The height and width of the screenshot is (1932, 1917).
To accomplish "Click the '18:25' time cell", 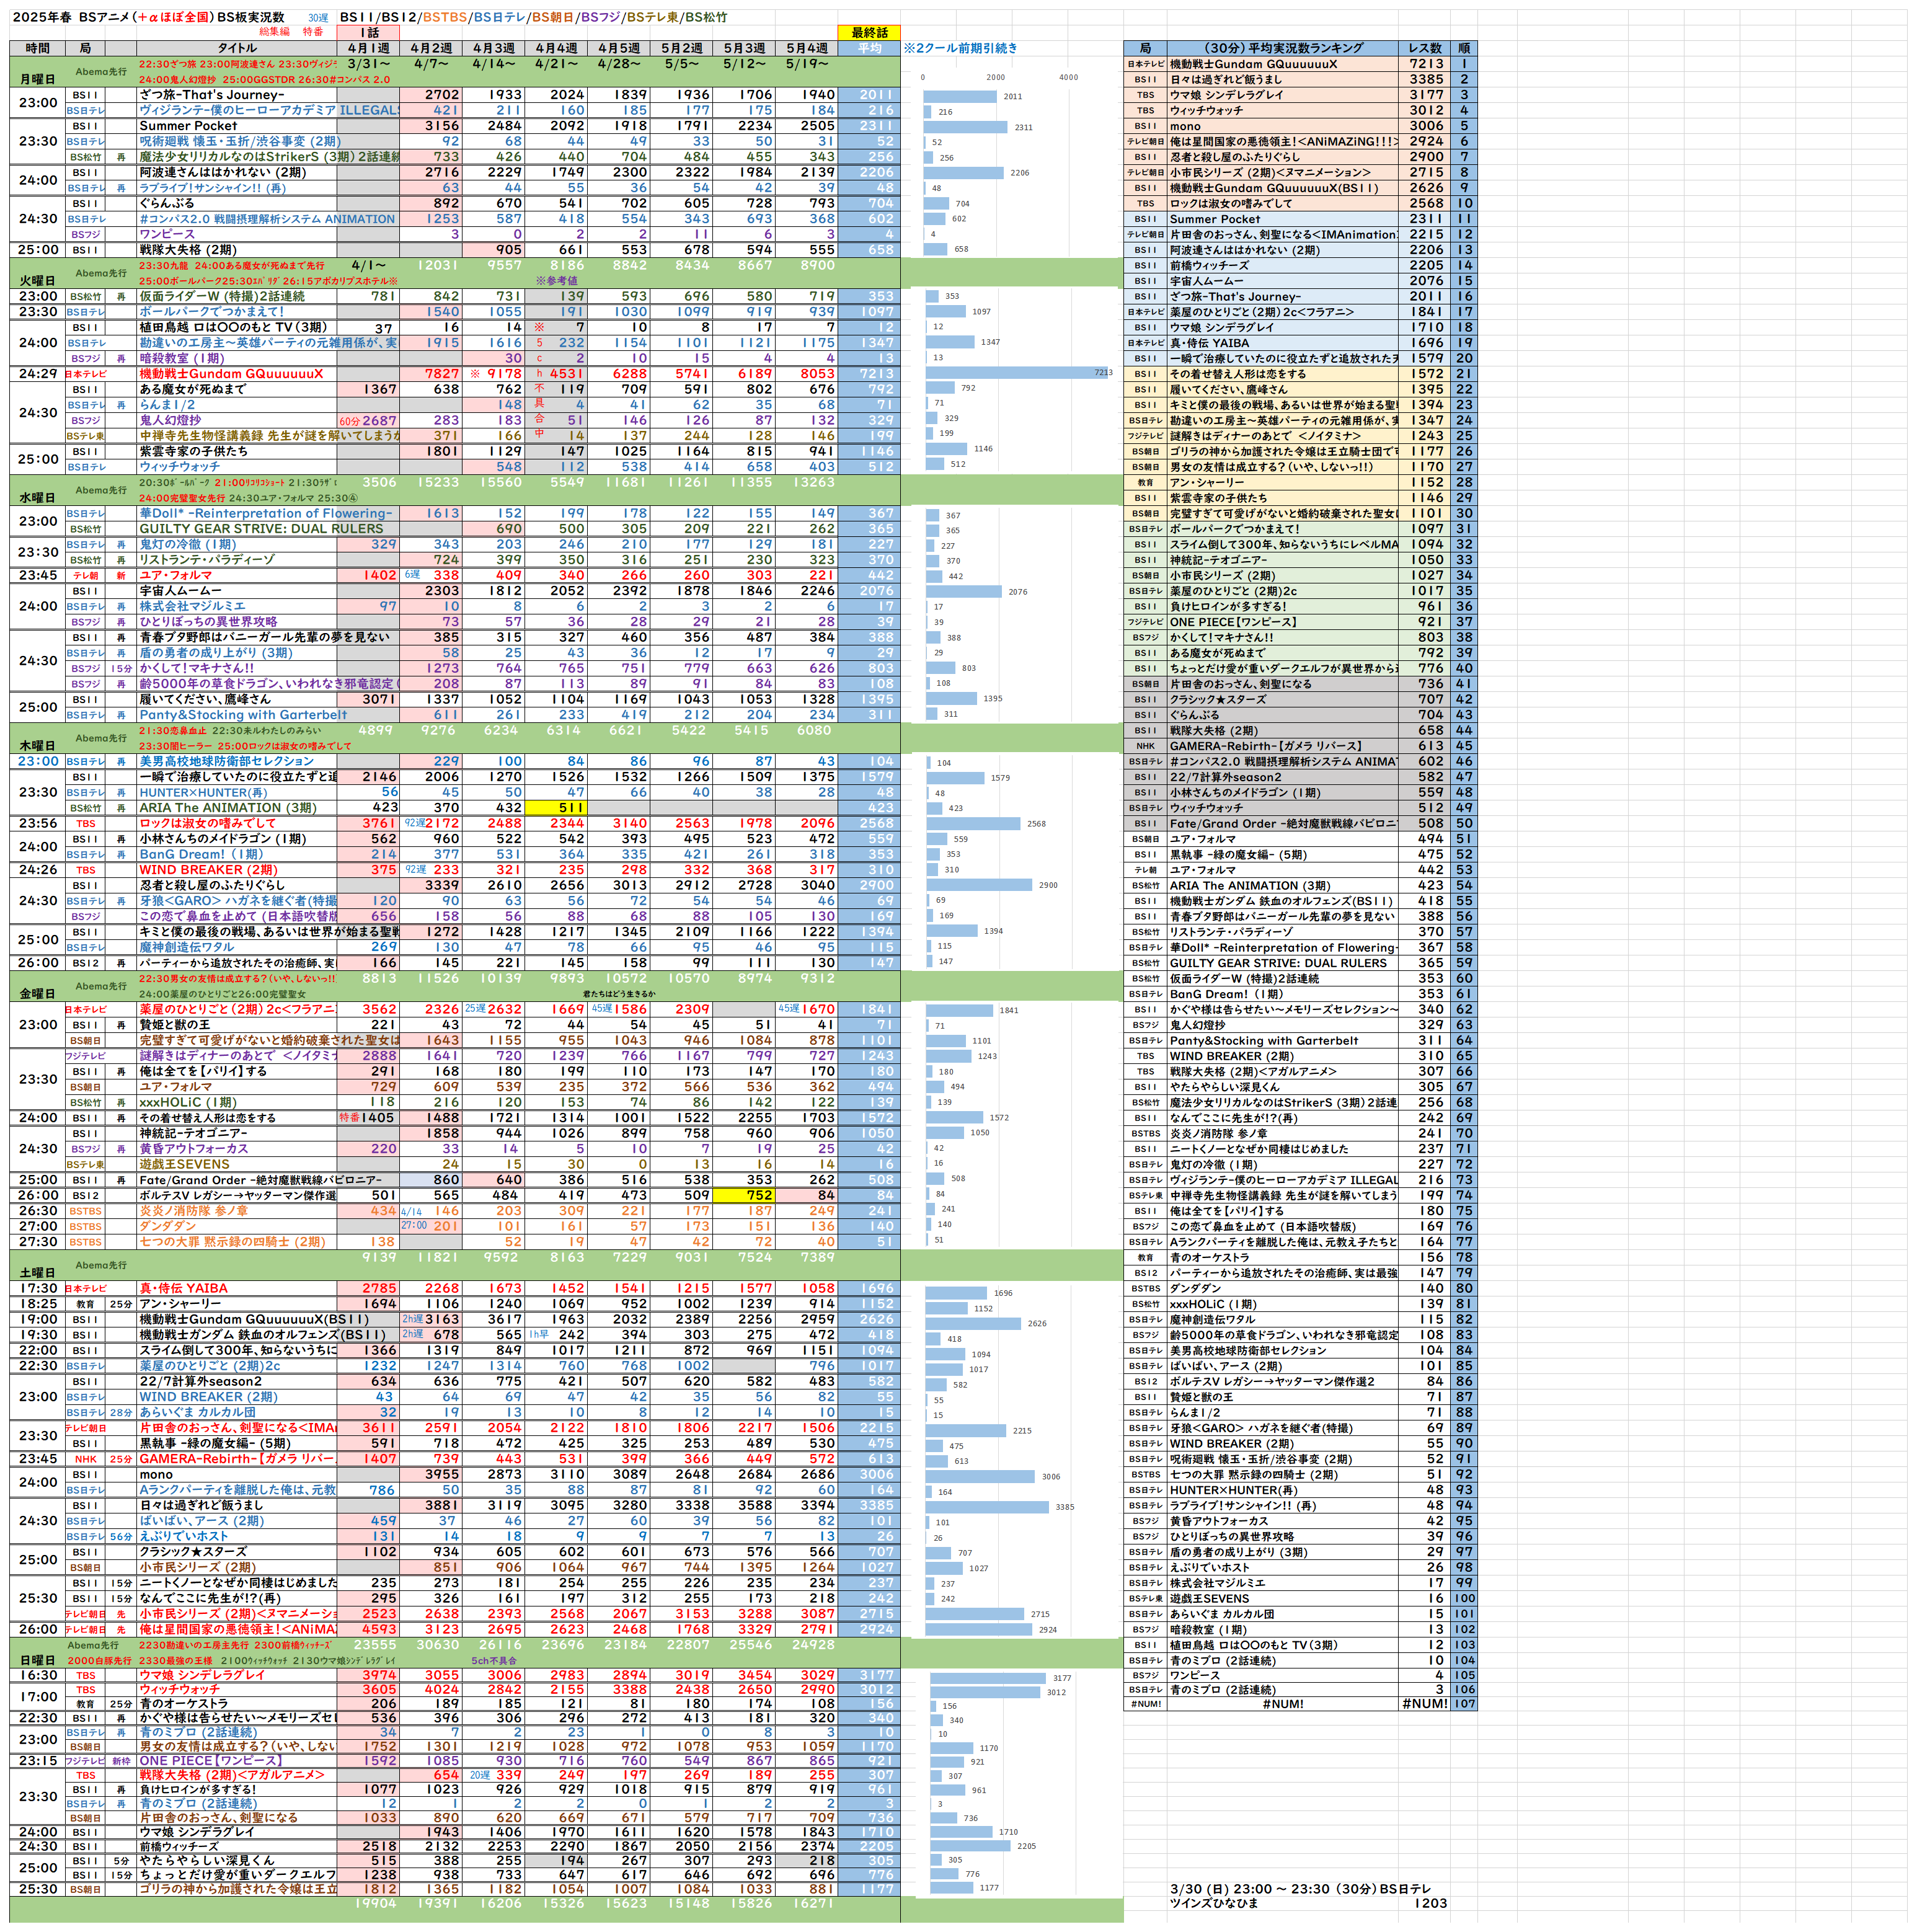I will [x=37, y=1304].
